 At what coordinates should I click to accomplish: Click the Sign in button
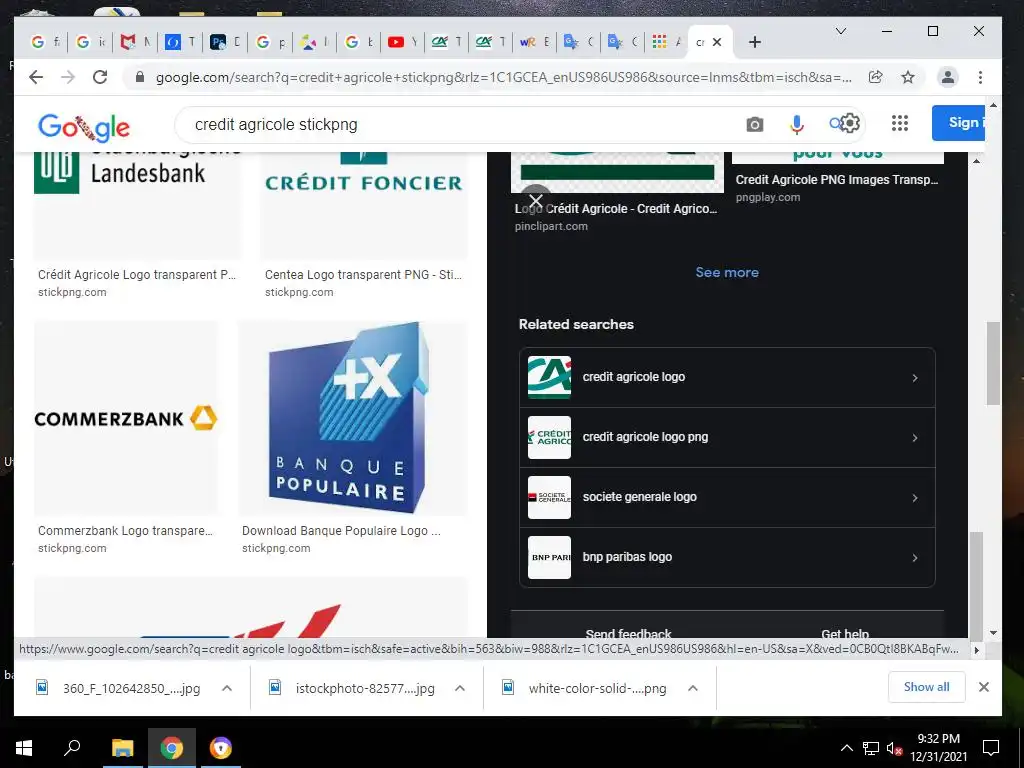pyautogui.click(x=958, y=123)
